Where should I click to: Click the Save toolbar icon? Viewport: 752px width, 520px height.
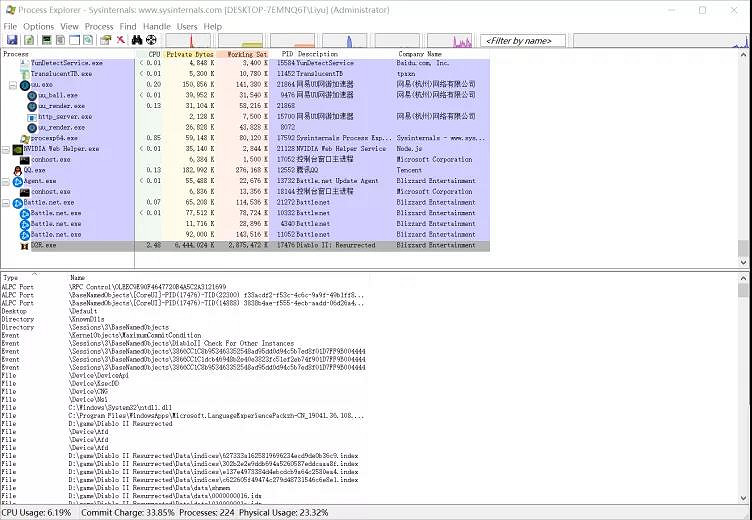(x=12, y=40)
